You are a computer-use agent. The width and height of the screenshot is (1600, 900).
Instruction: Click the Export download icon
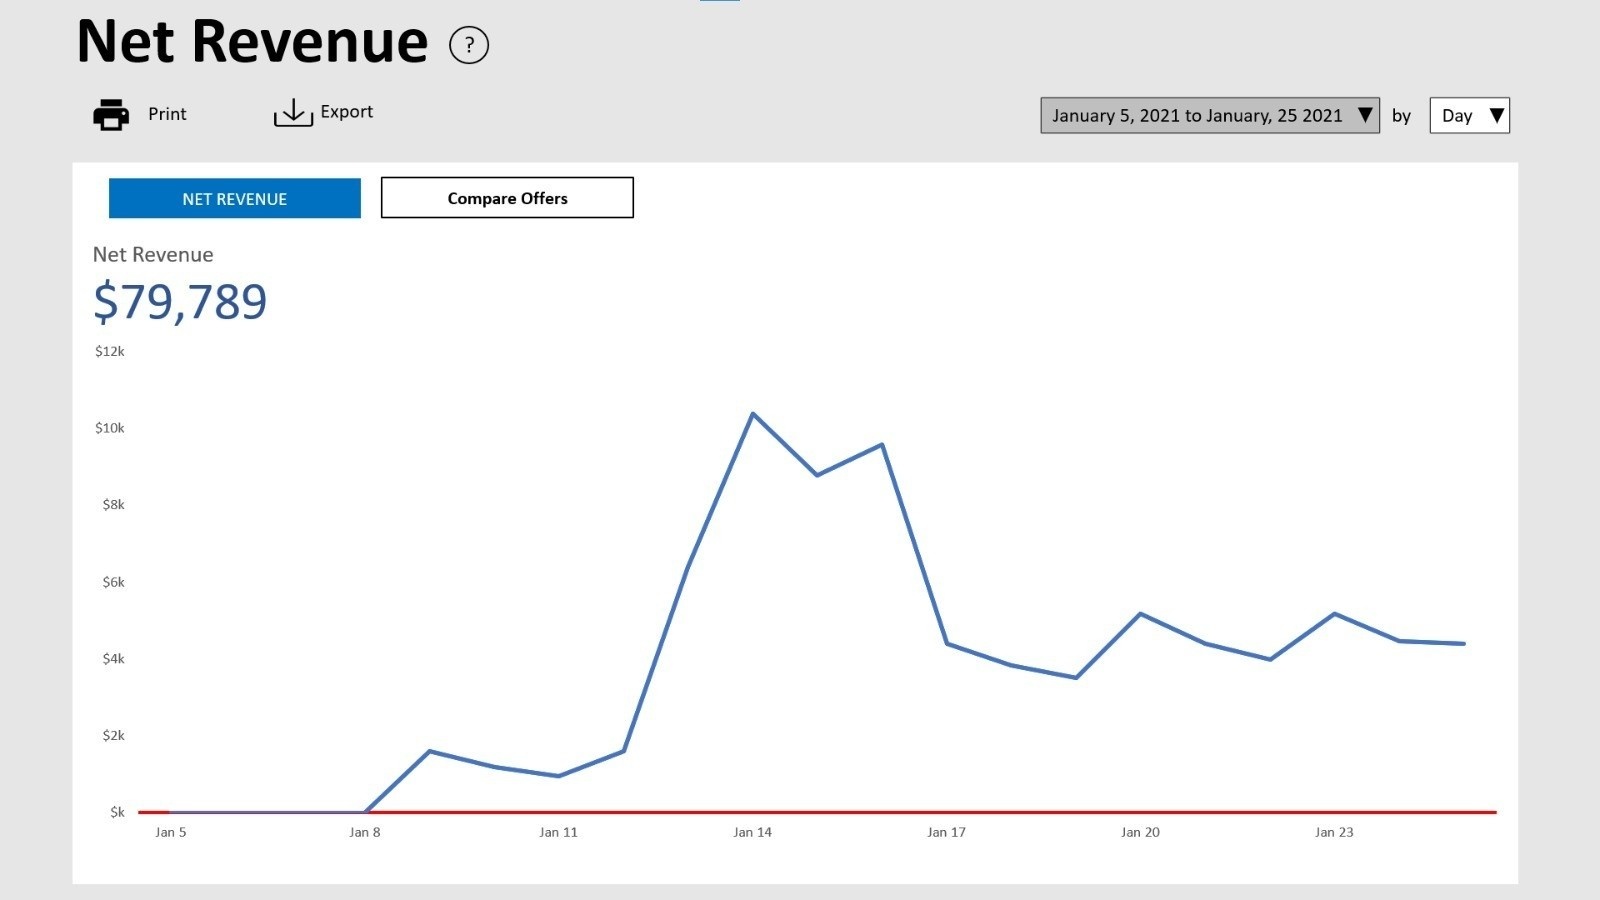click(x=293, y=113)
